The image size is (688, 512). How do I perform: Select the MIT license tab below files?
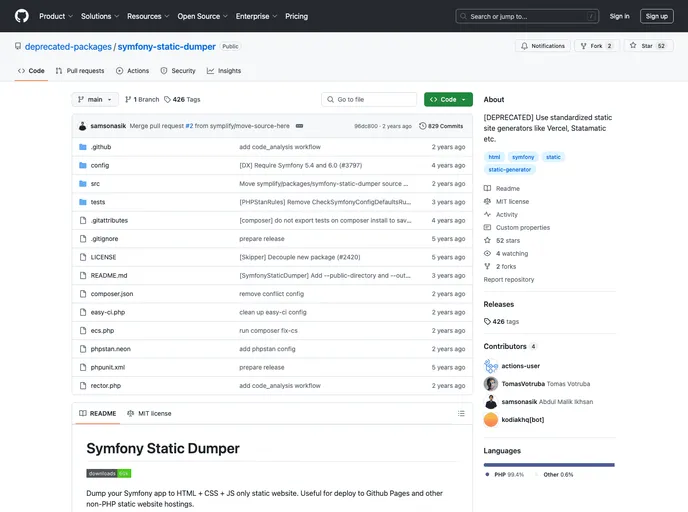(149, 413)
